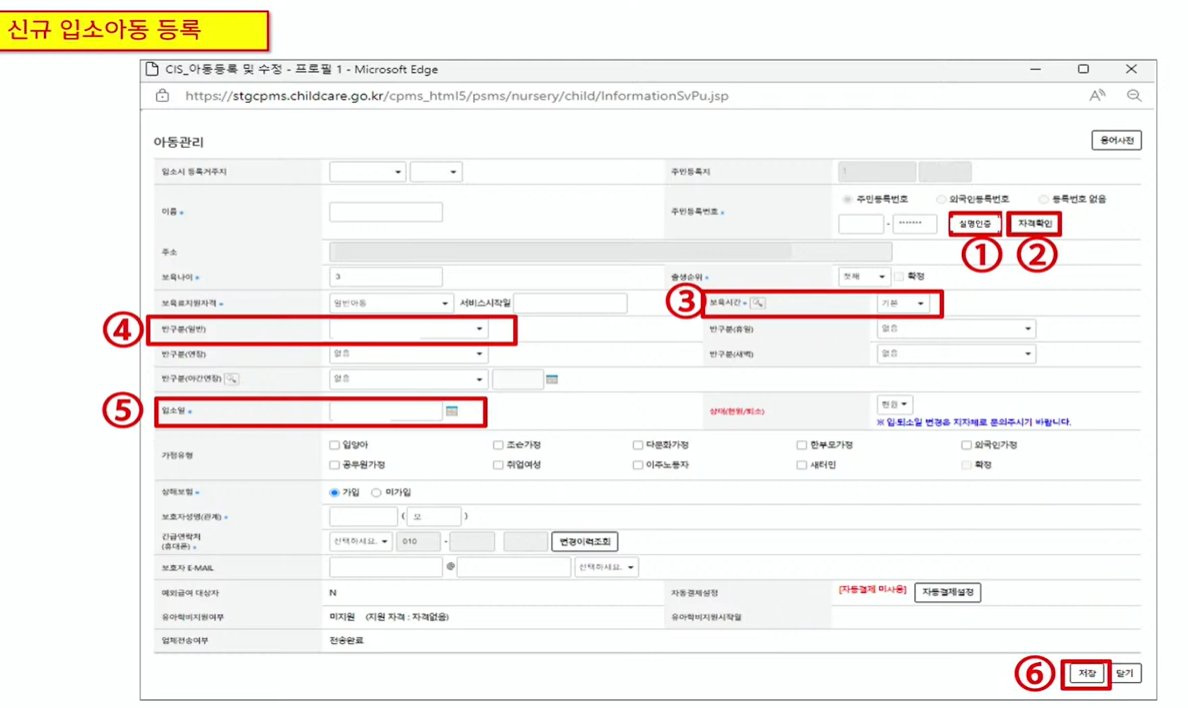Click the page document icon in title bar
Screen dimensions: 1188x708
tap(152, 69)
